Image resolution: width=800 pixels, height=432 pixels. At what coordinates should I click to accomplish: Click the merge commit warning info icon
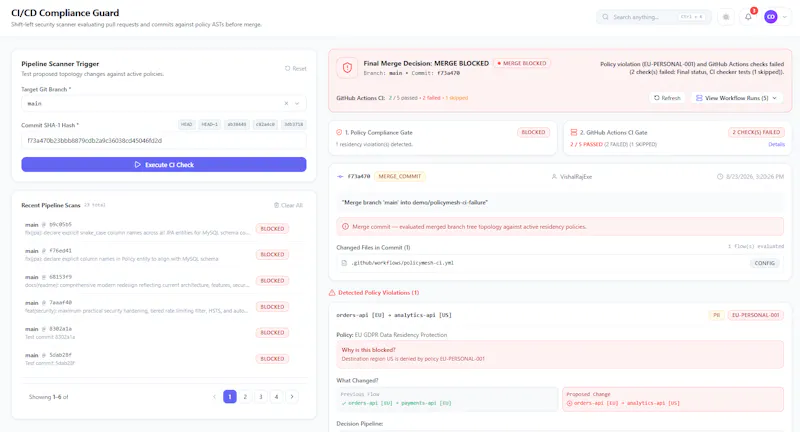[x=345, y=226]
